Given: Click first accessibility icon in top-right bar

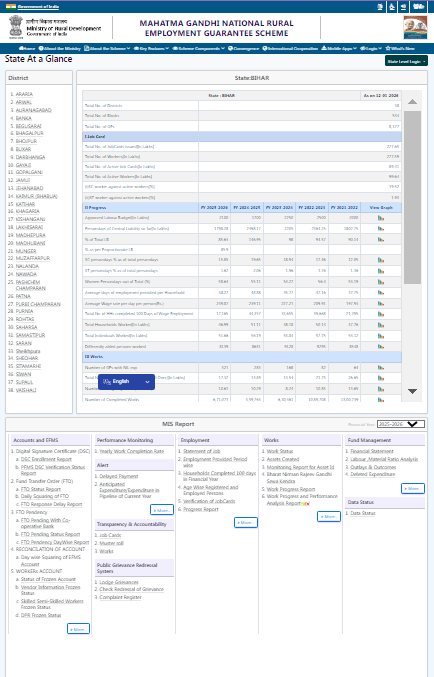Looking at the screenshot, I should (380, 6).
